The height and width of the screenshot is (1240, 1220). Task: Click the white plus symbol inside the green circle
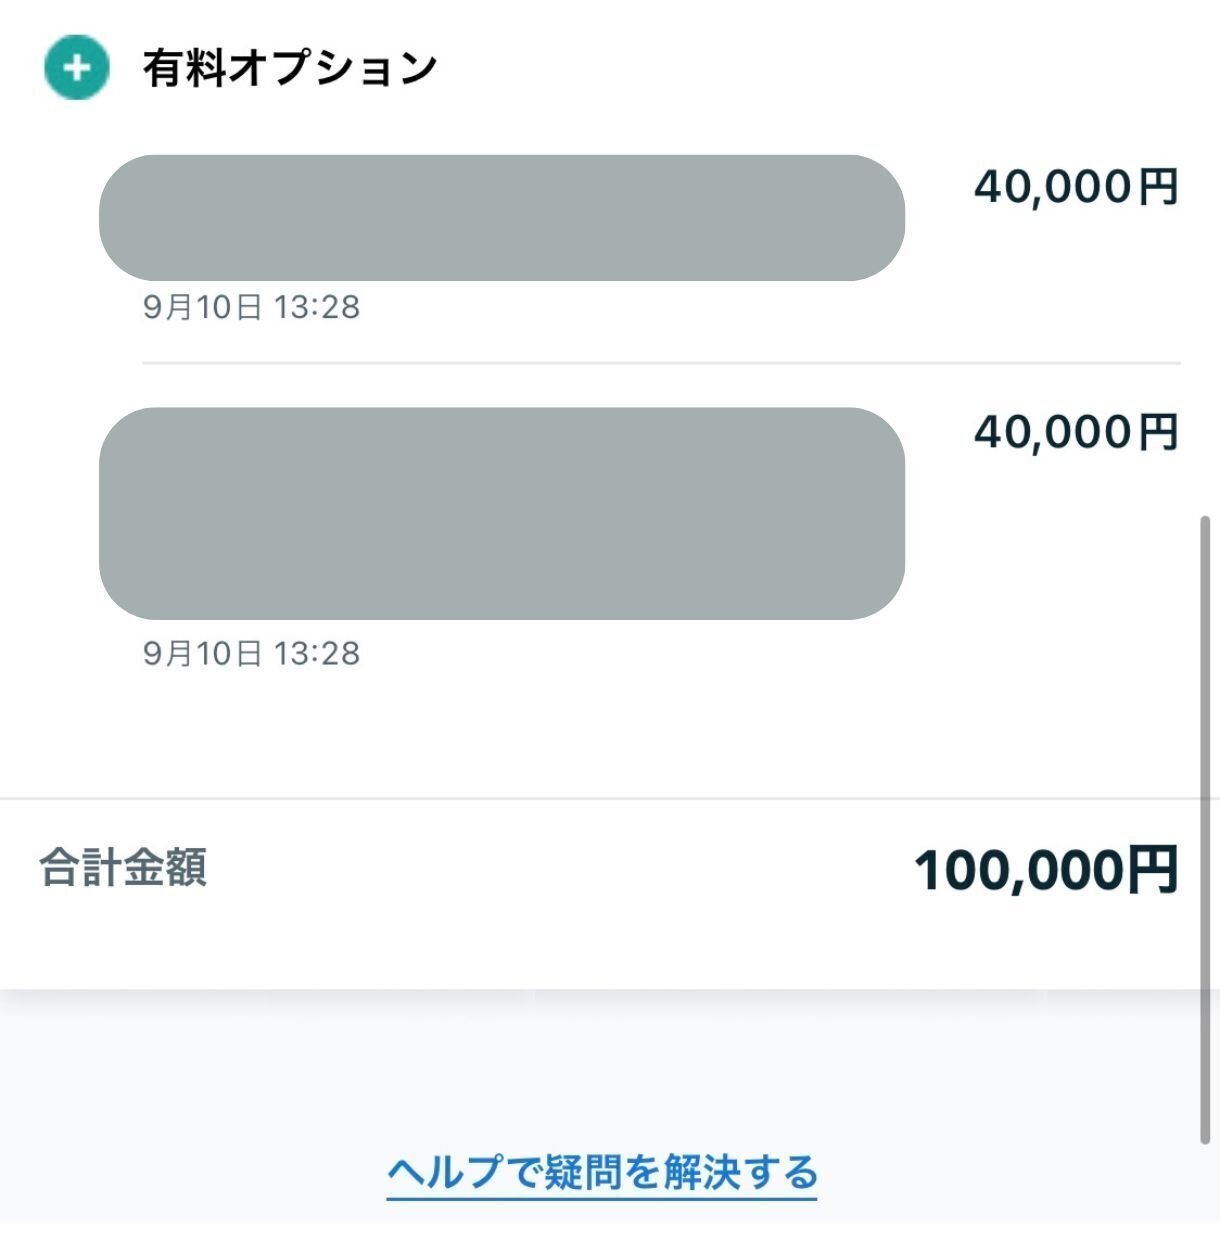[76, 68]
